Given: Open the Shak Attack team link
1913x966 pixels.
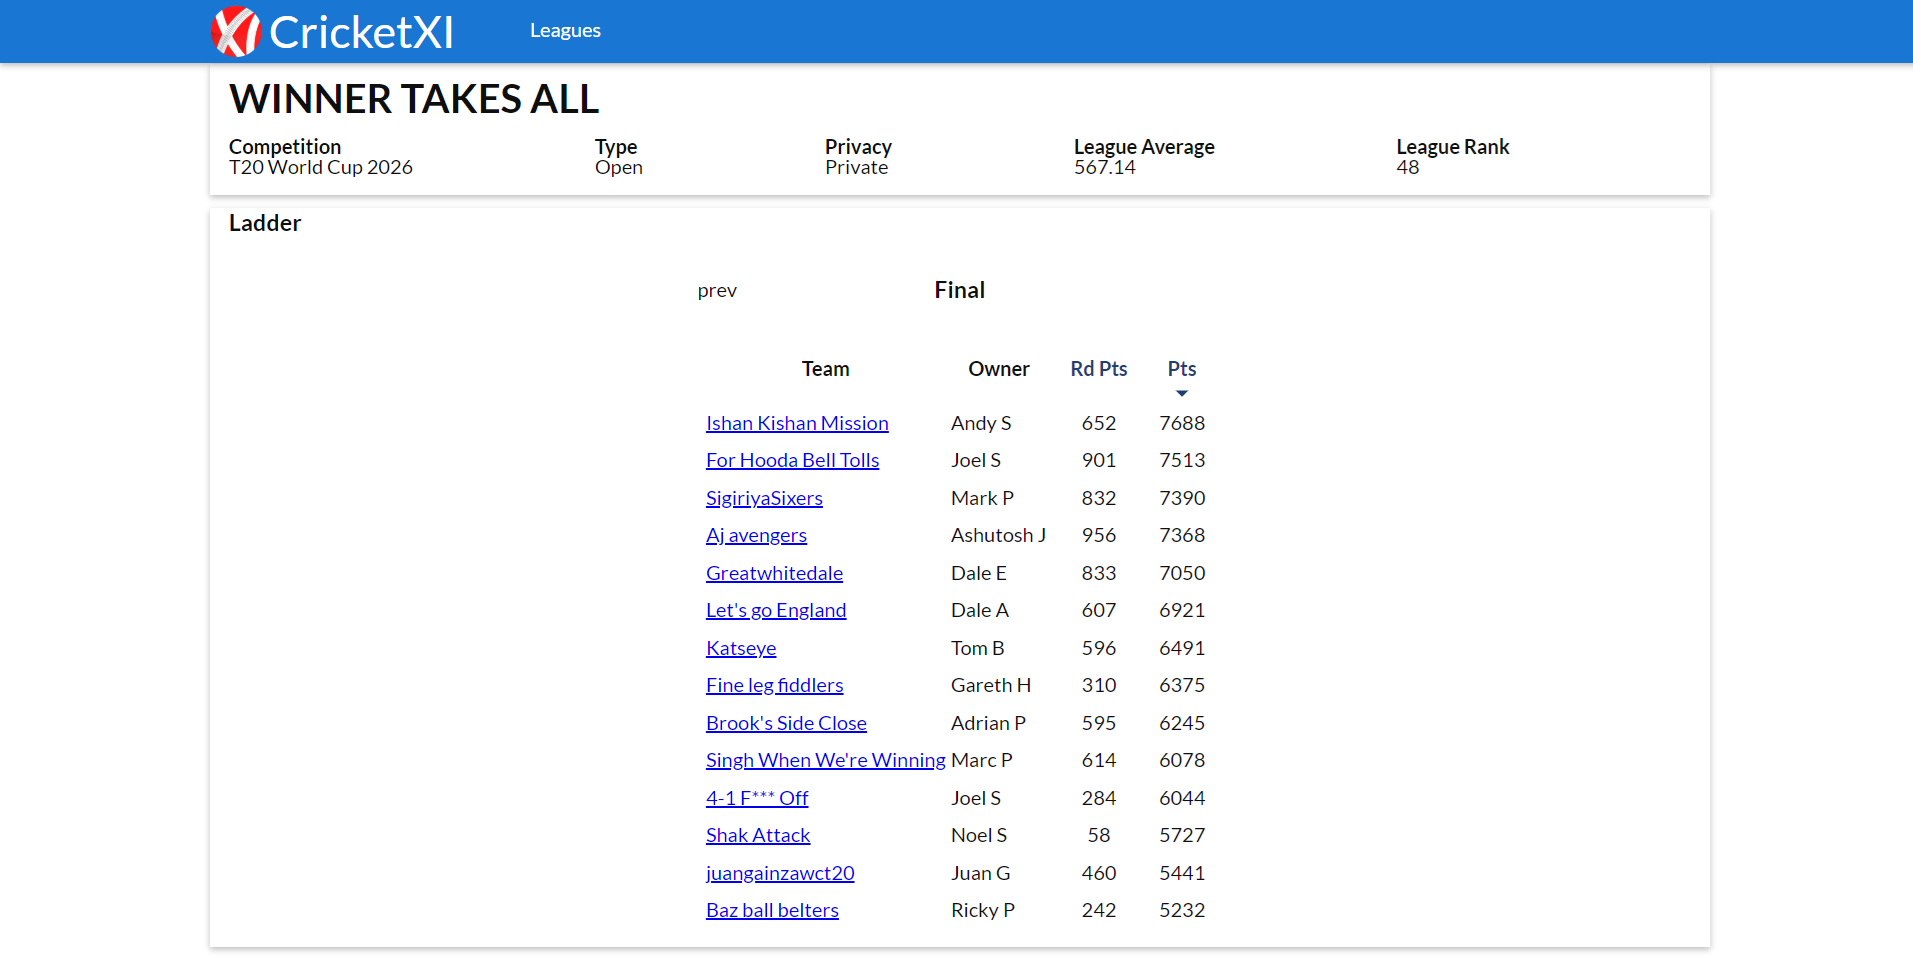Looking at the screenshot, I should [758, 835].
